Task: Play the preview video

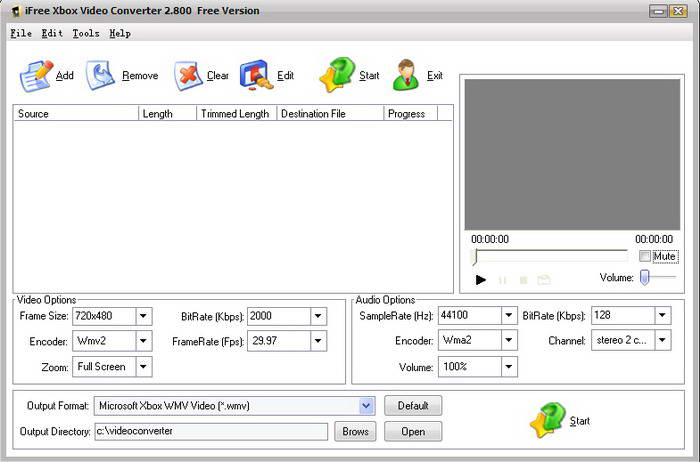Action: tap(481, 280)
